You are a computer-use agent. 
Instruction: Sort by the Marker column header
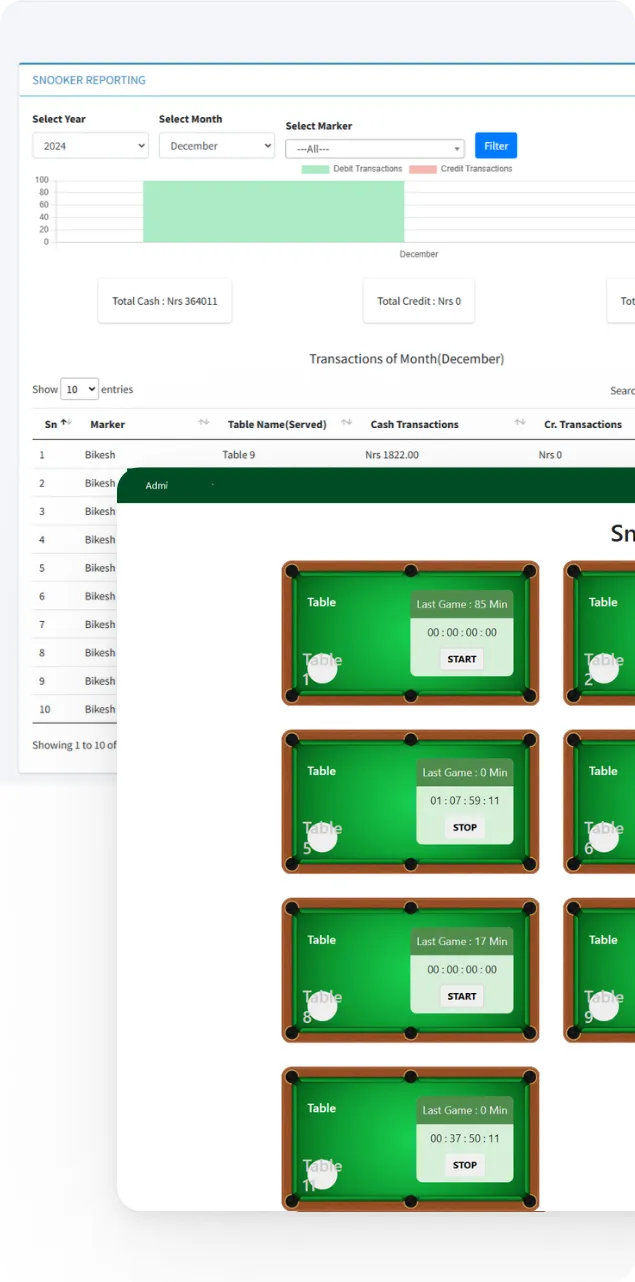(x=107, y=424)
